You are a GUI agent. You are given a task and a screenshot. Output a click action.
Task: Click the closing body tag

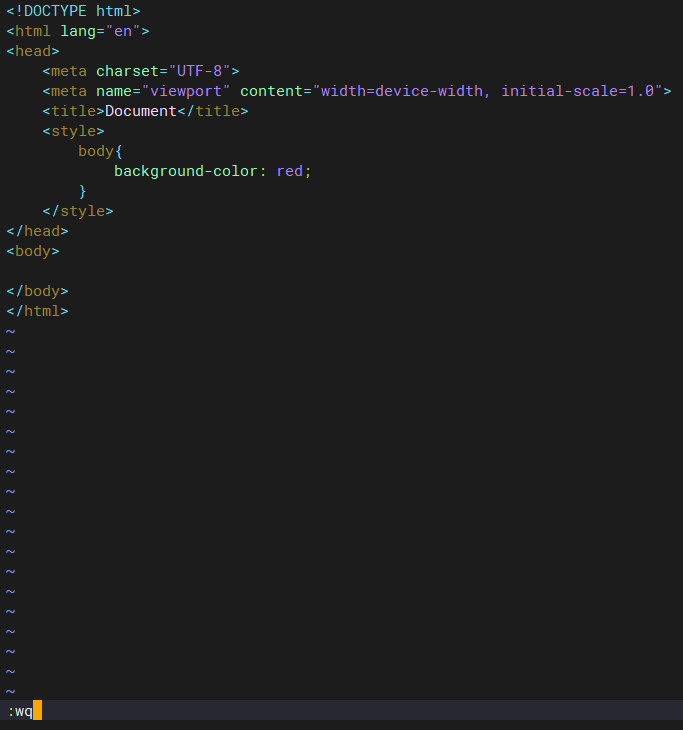click(37, 291)
